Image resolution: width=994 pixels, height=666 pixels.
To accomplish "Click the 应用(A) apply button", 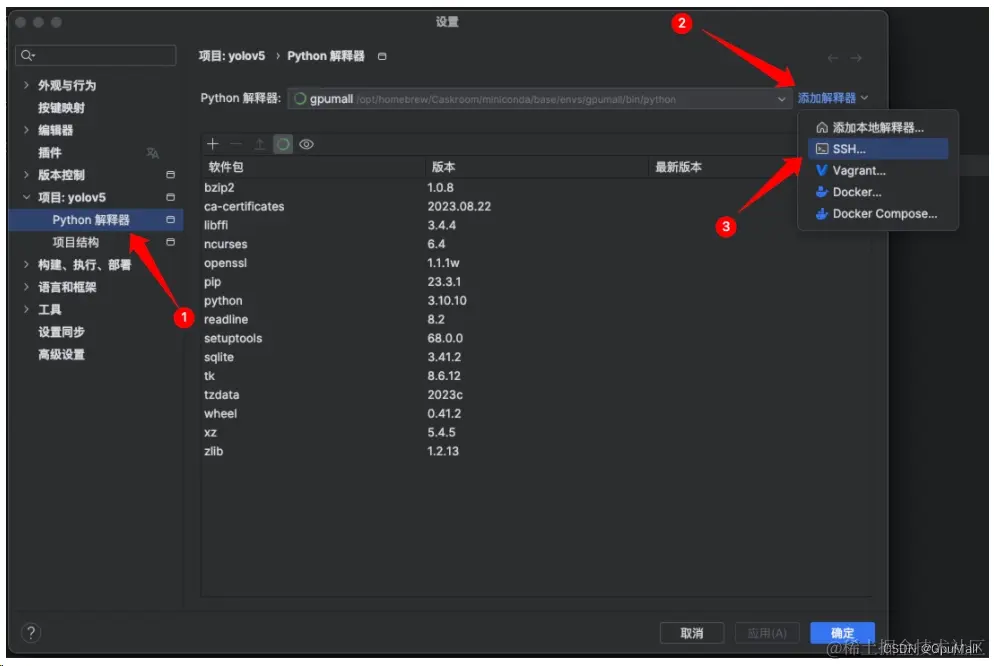I will coord(767,633).
